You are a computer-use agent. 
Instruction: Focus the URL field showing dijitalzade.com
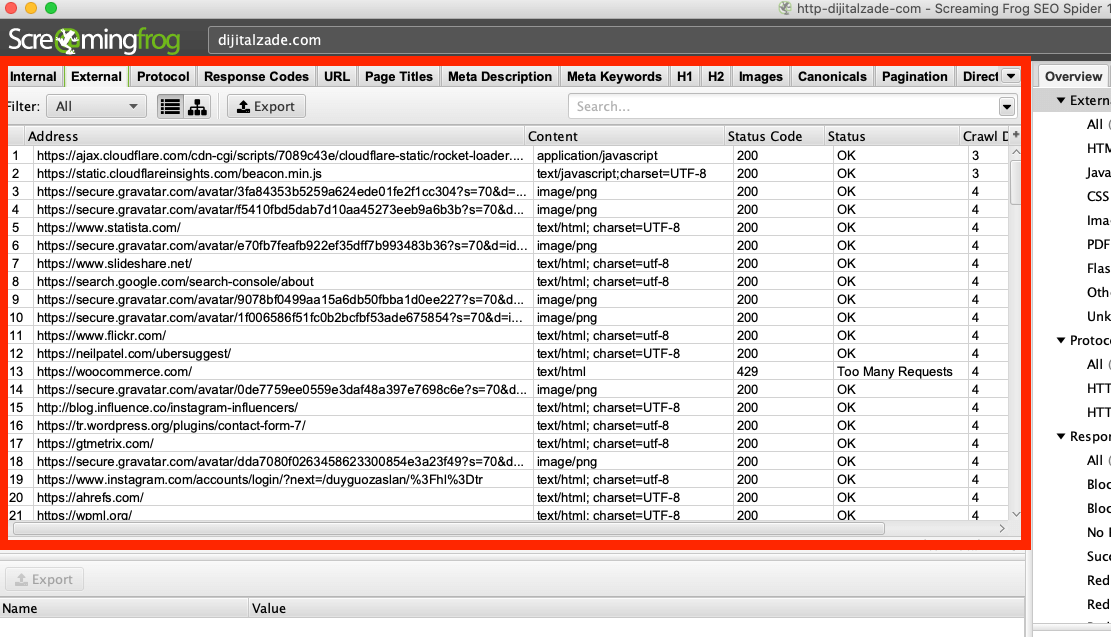pyautogui.click(x=659, y=40)
